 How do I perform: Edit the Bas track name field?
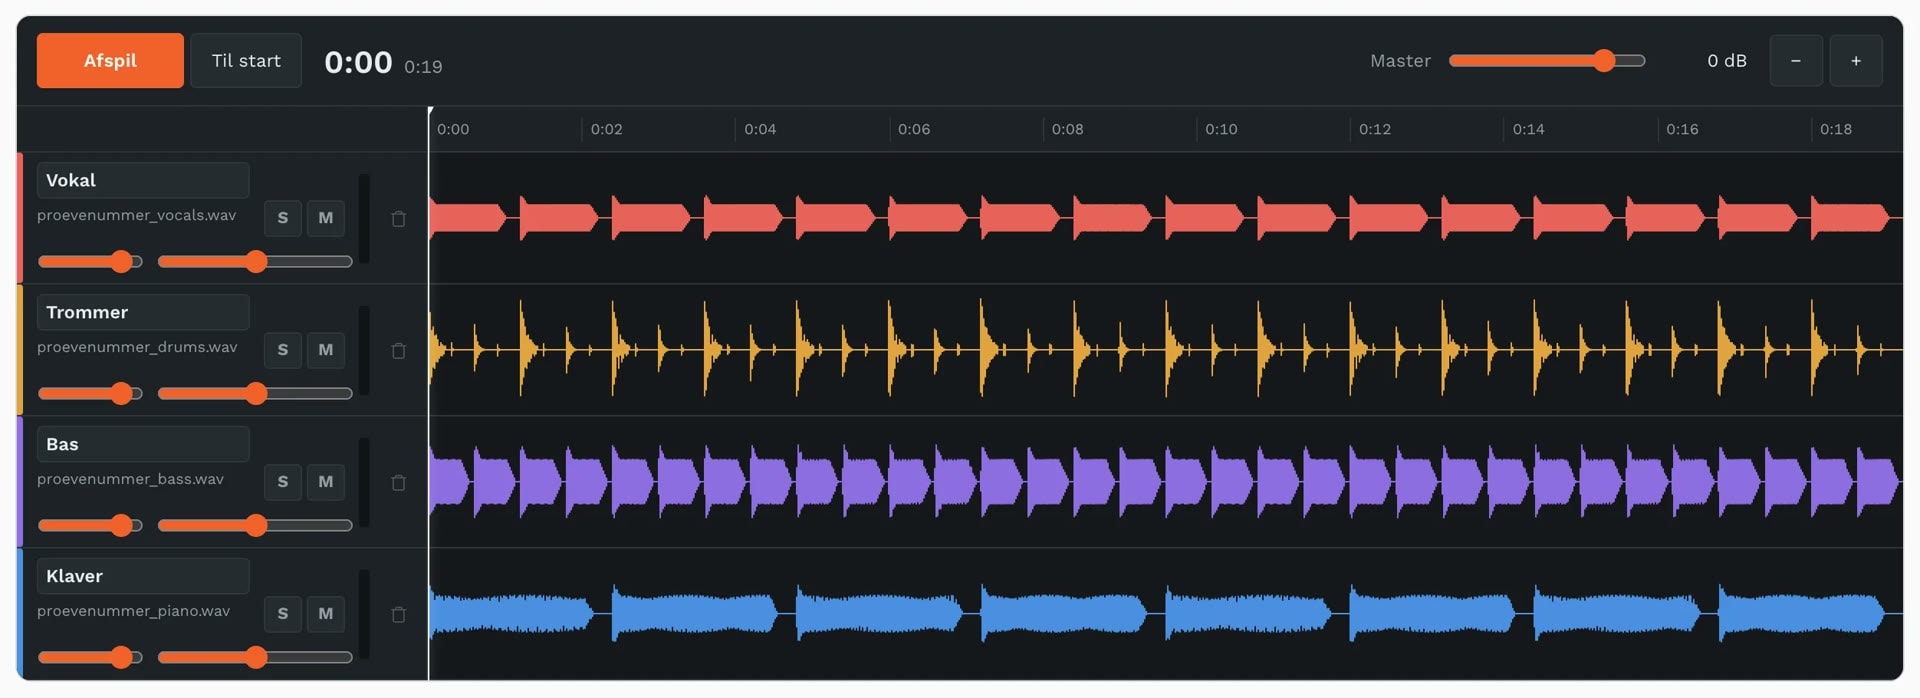(143, 444)
